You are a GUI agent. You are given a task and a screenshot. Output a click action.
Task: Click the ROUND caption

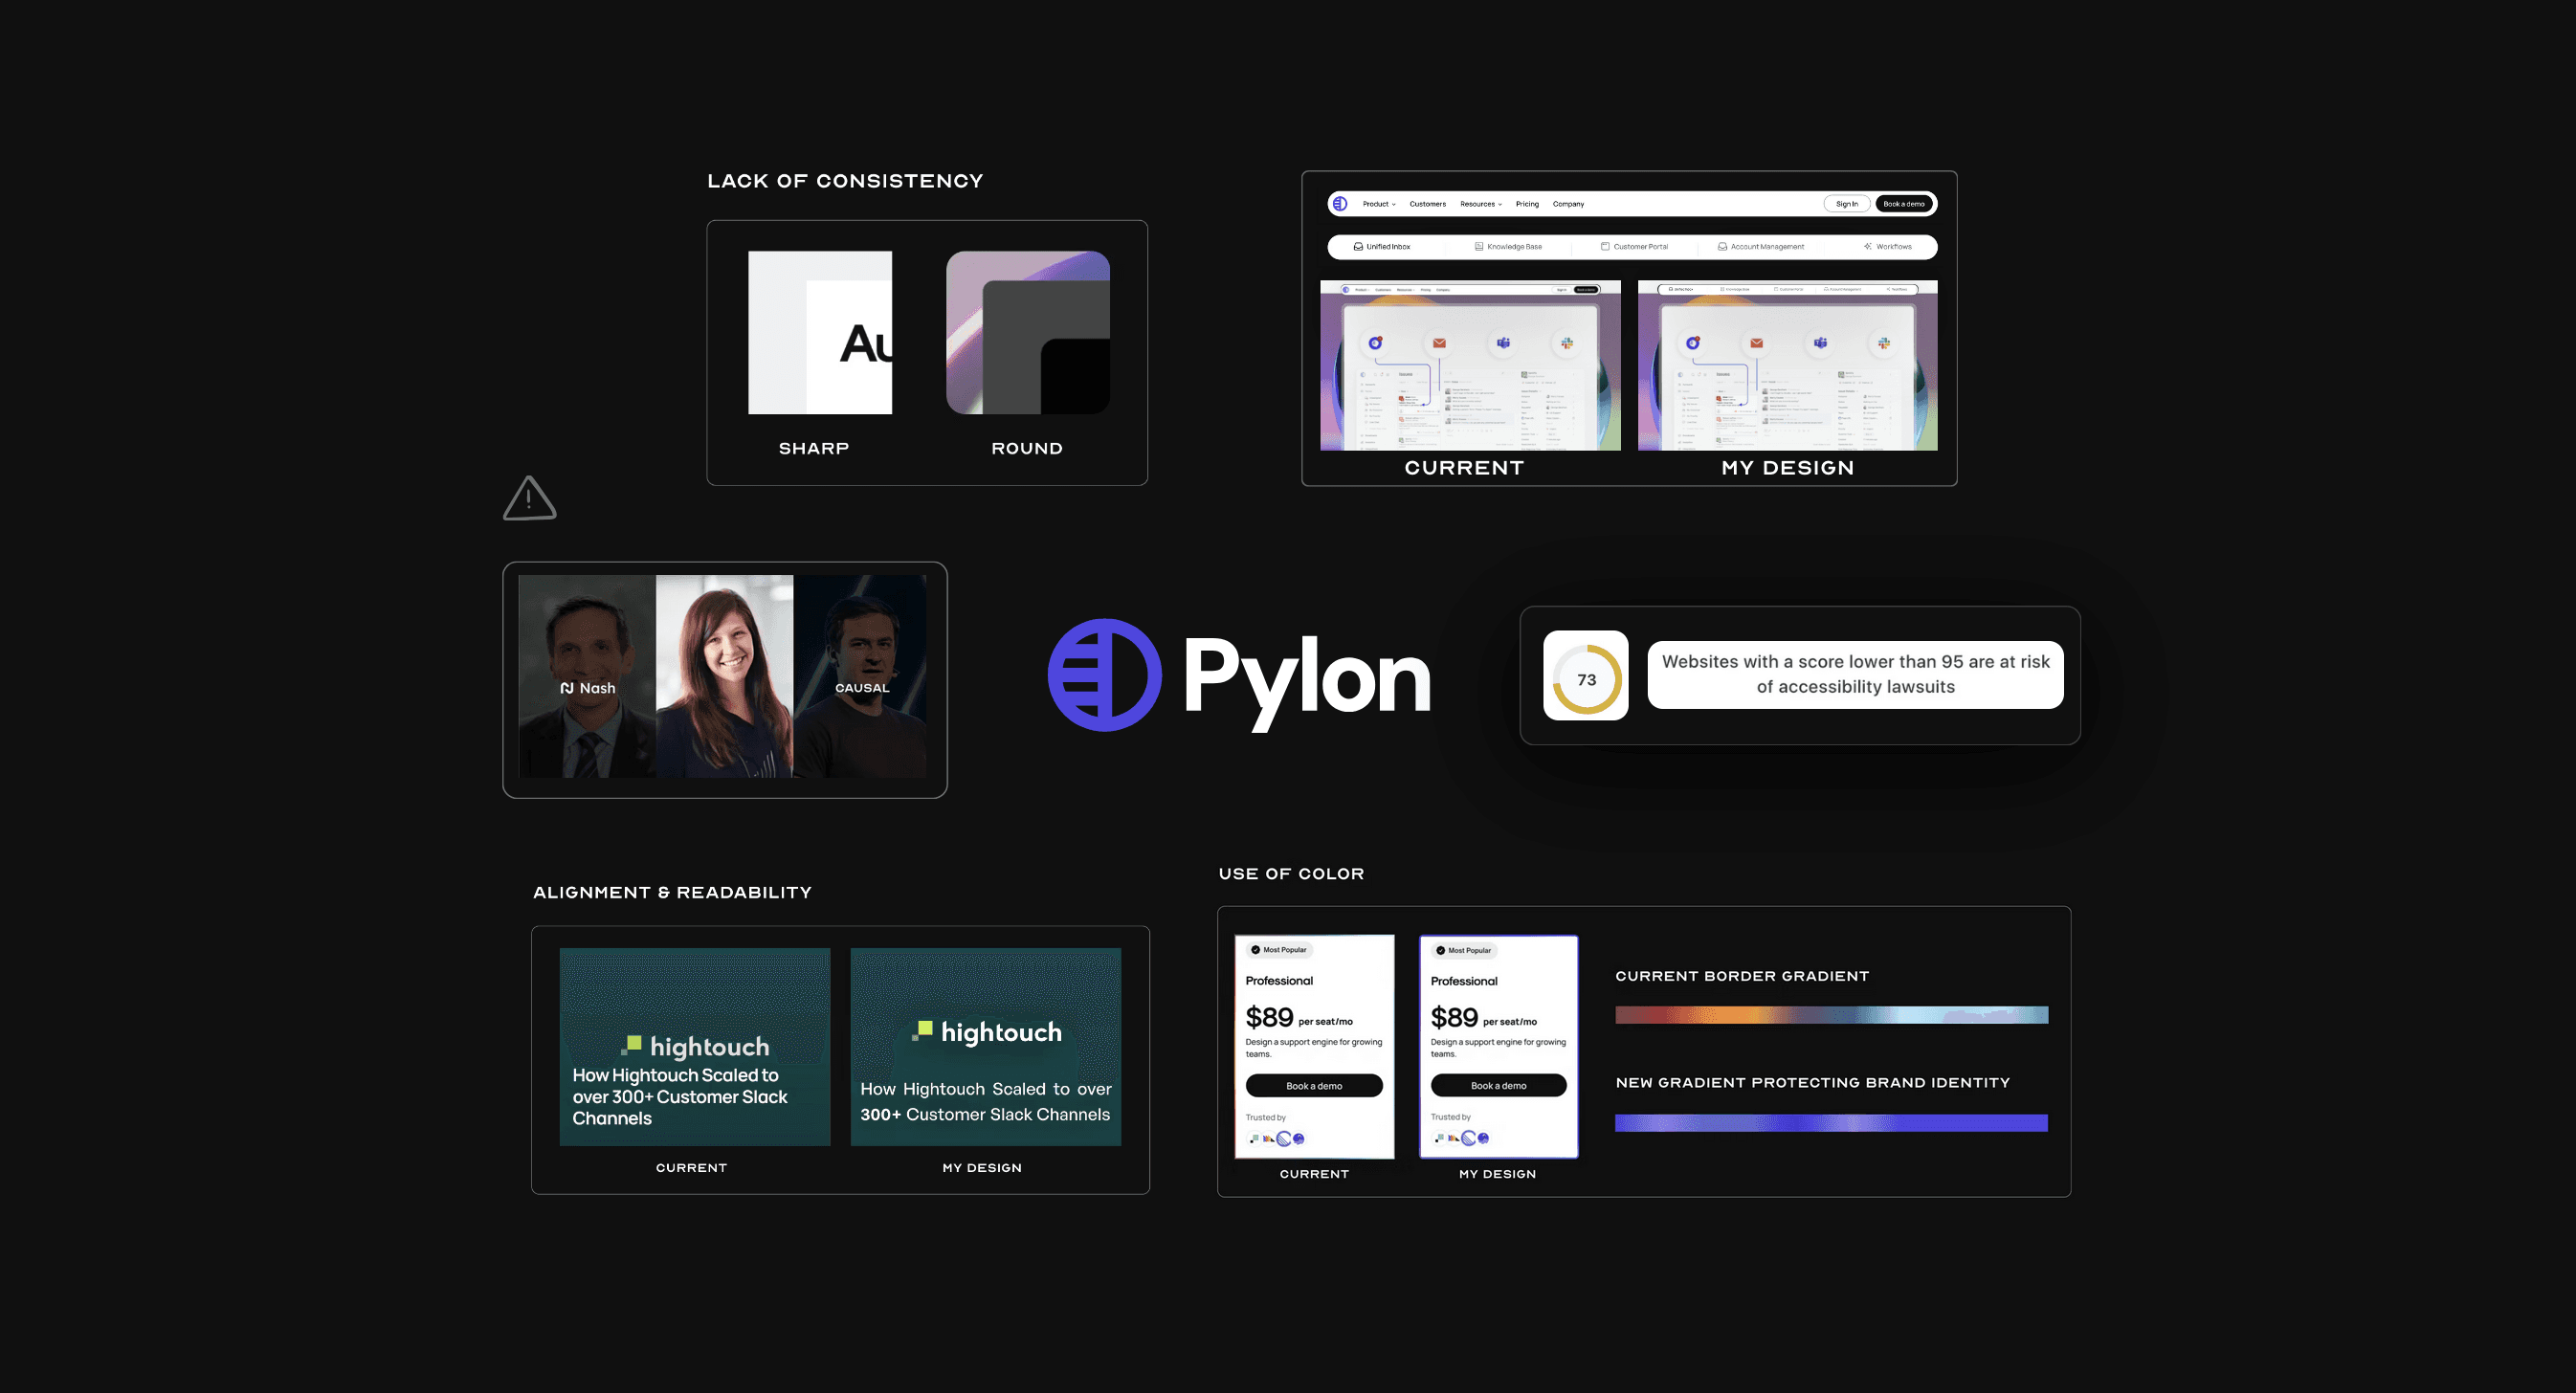(x=1027, y=448)
